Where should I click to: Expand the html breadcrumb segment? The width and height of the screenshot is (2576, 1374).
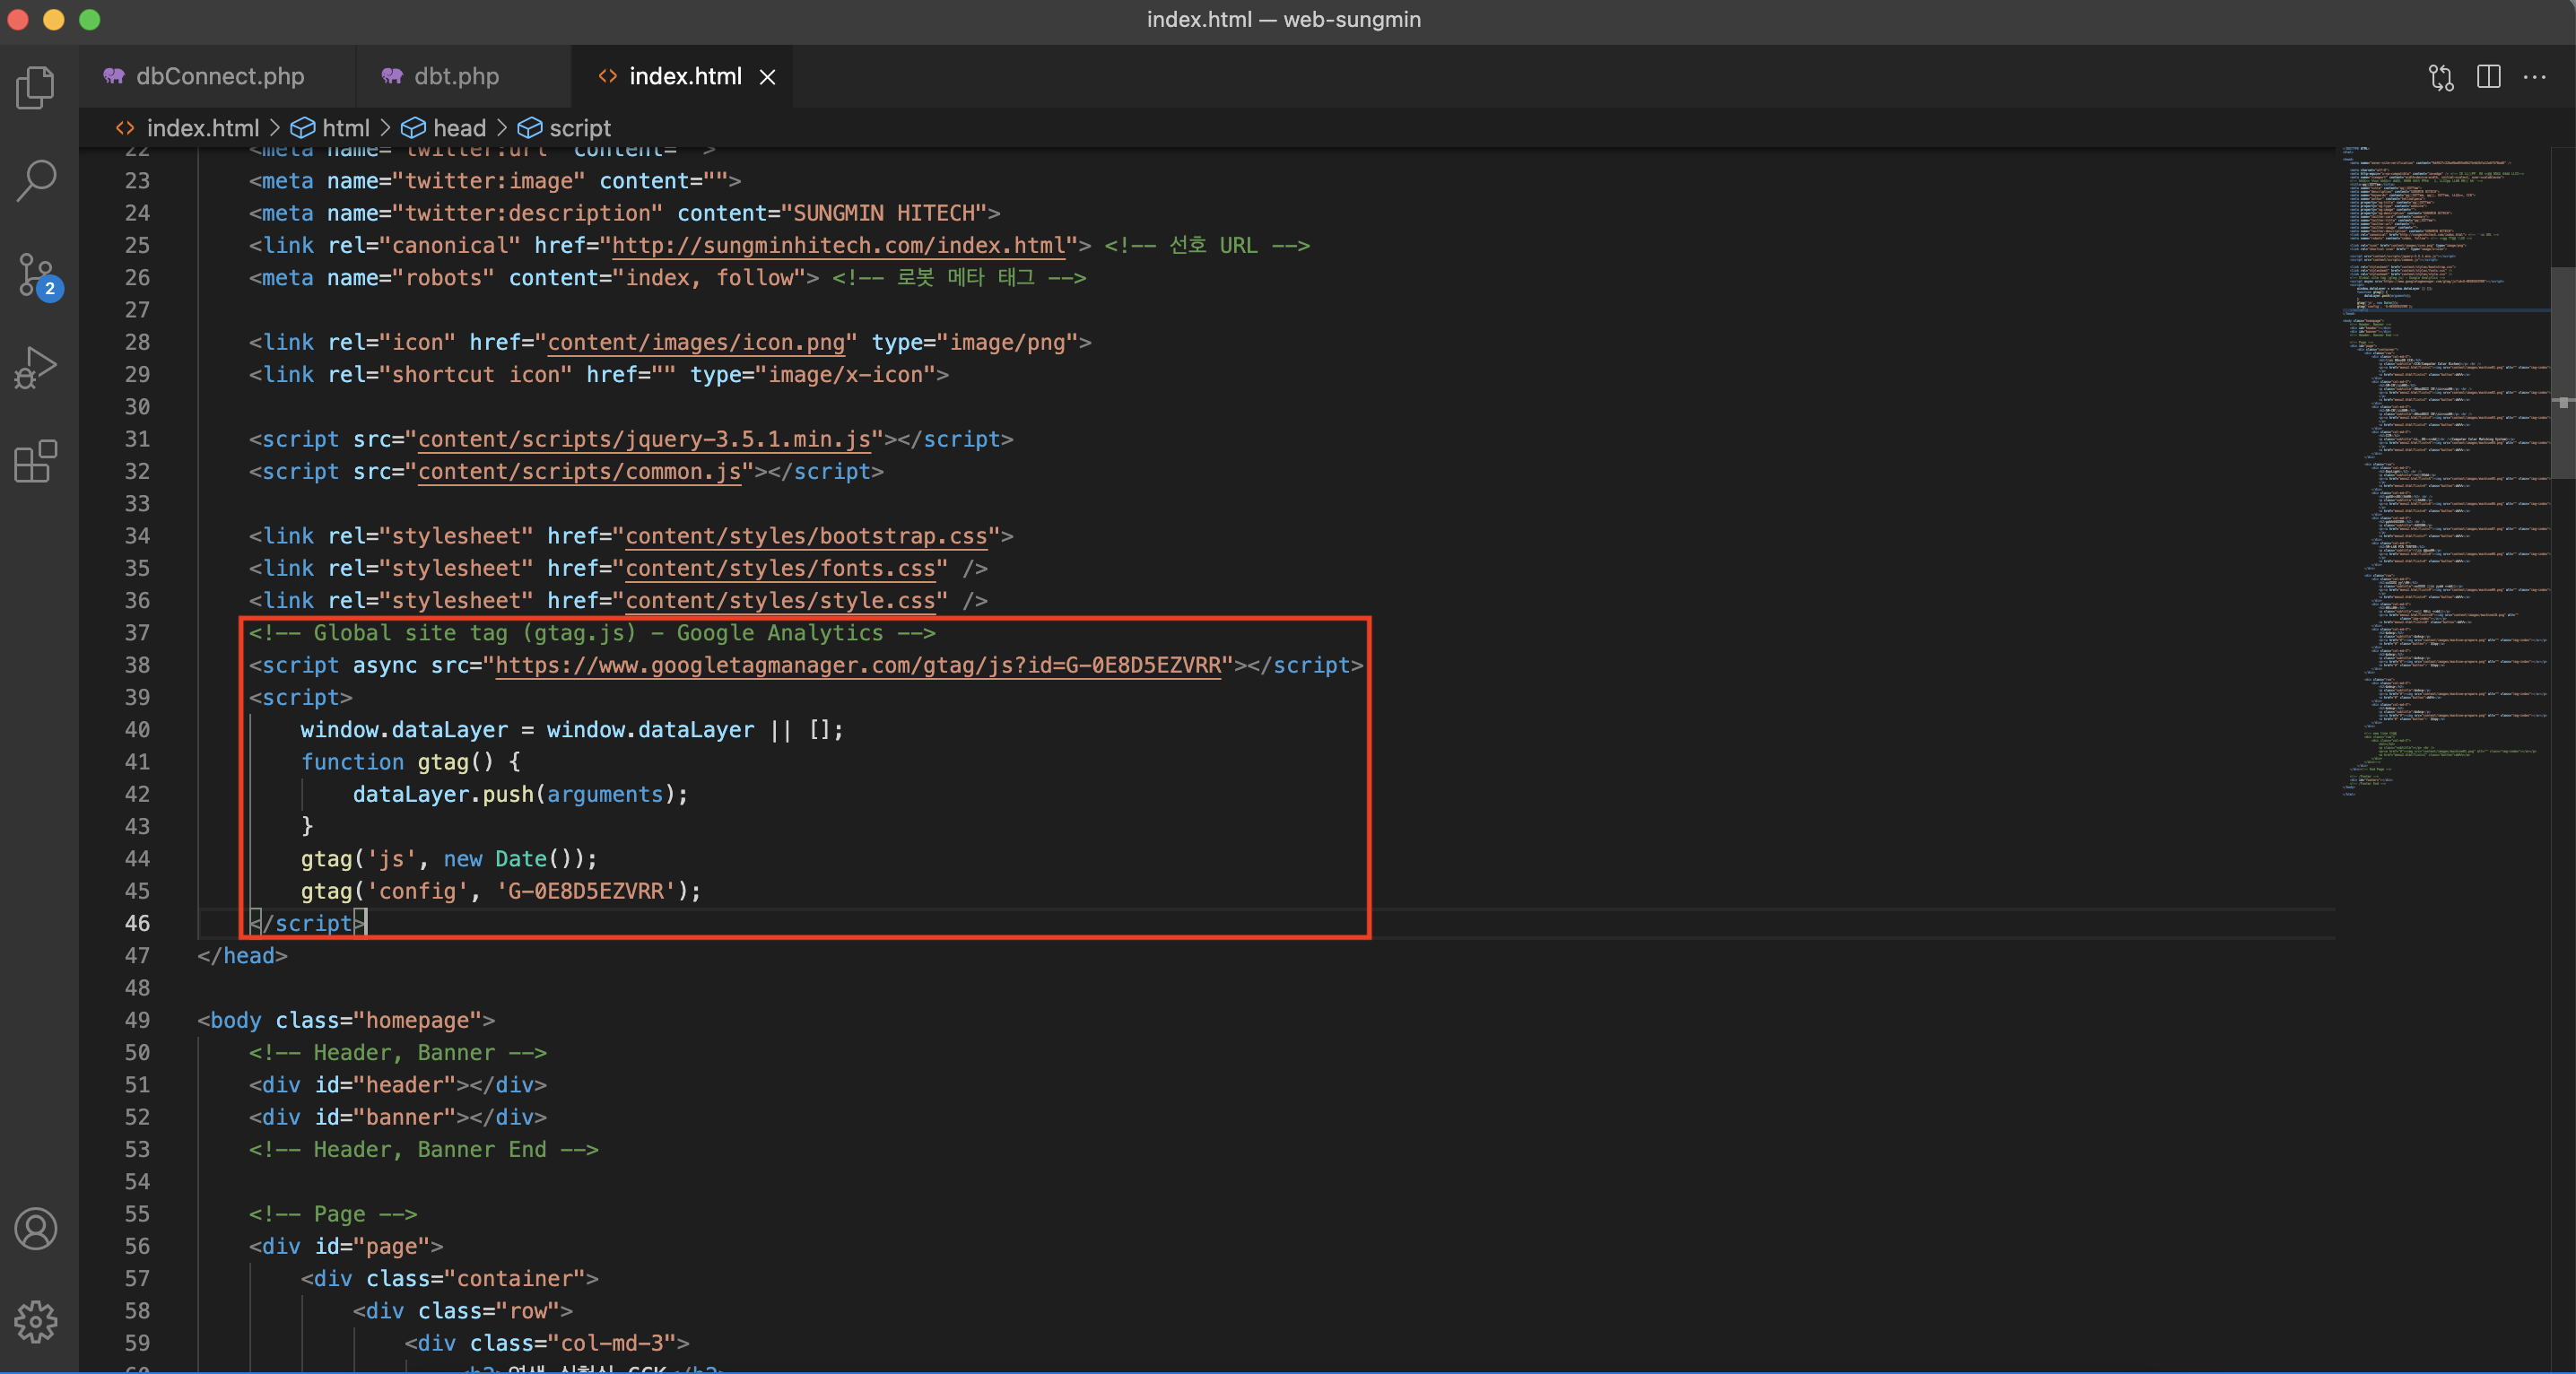click(x=345, y=128)
